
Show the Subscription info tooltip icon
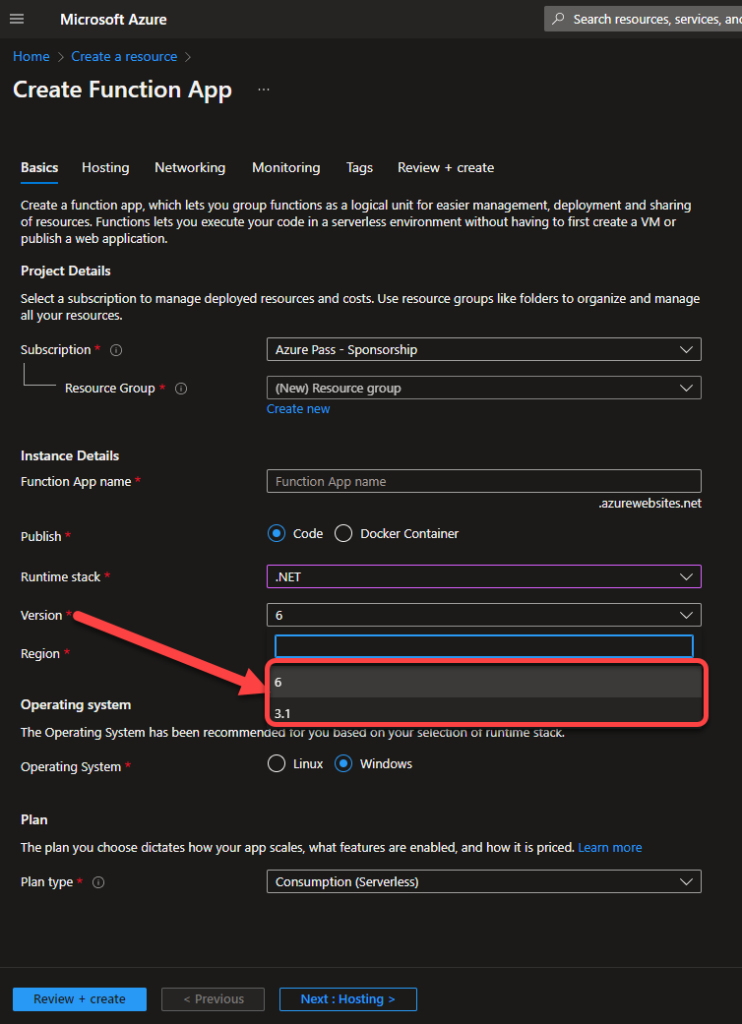(116, 350)
